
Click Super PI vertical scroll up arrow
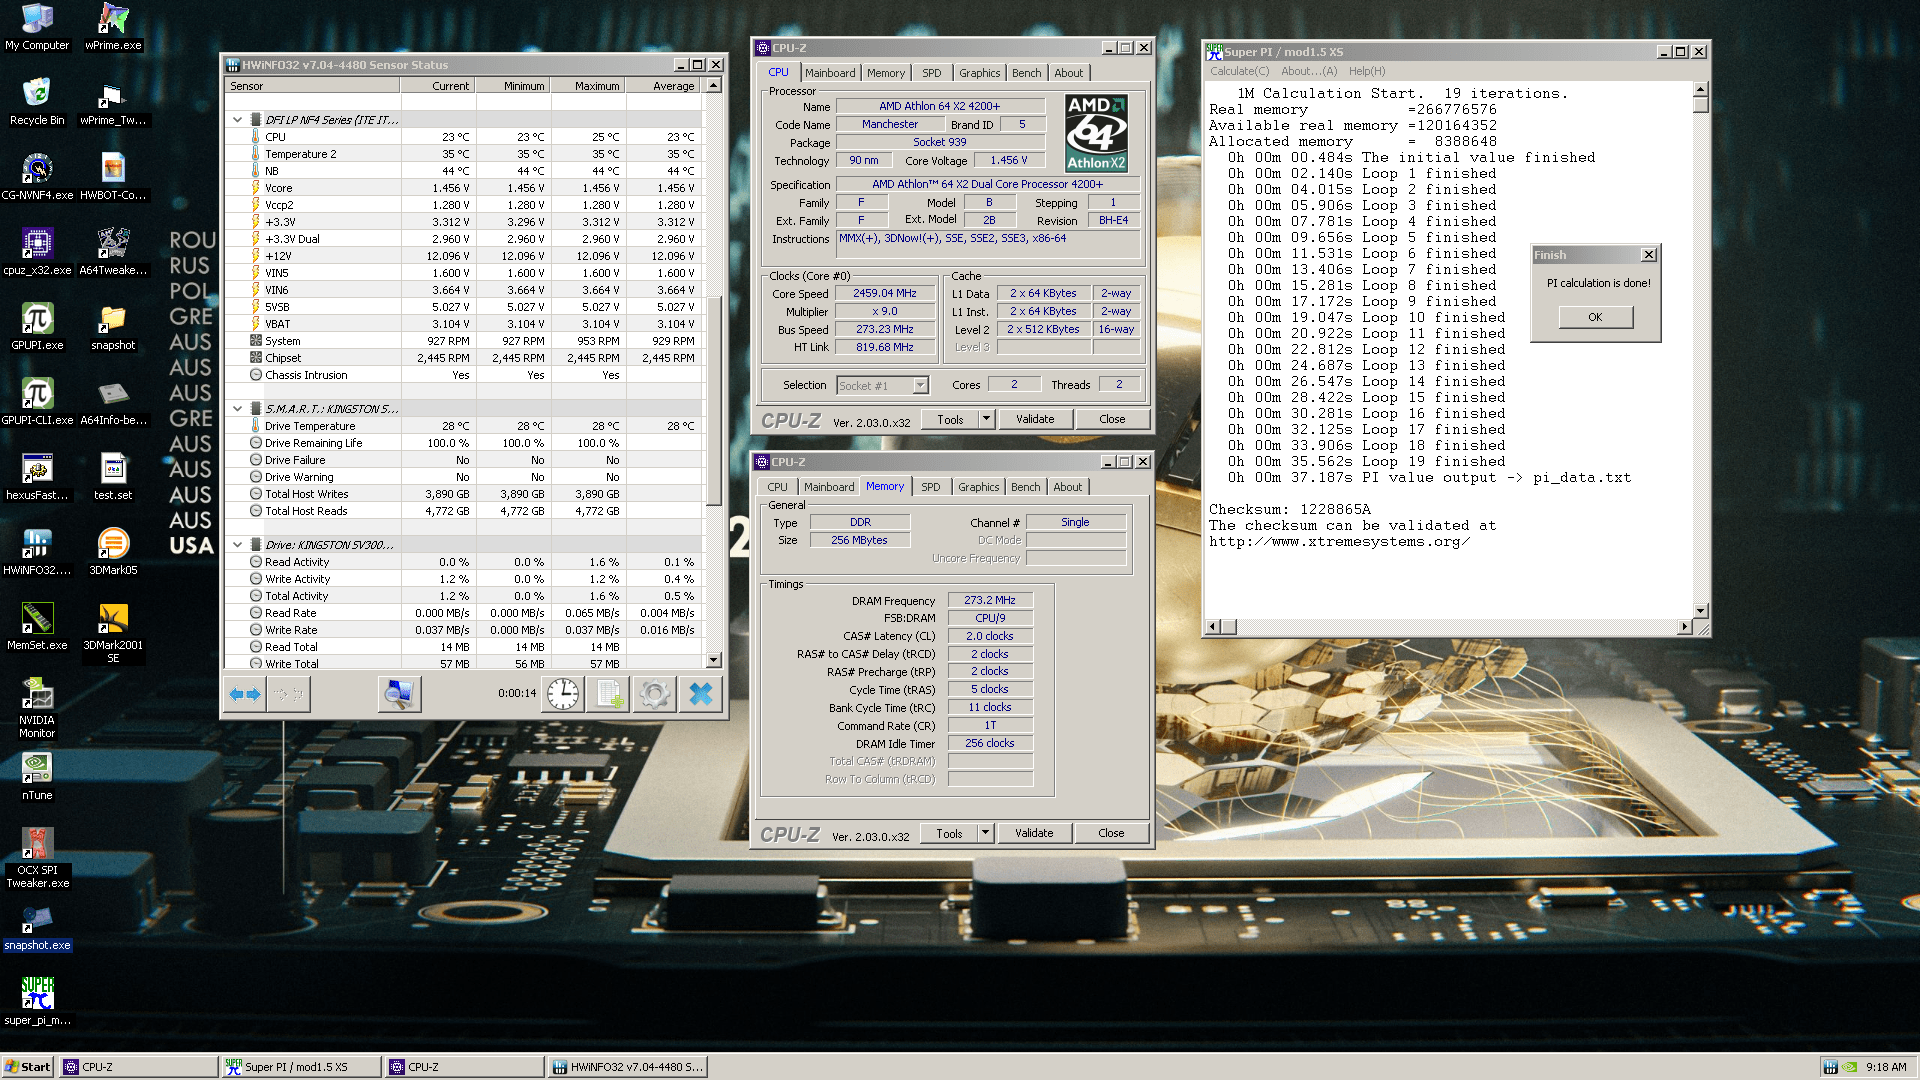(1701, 89)
